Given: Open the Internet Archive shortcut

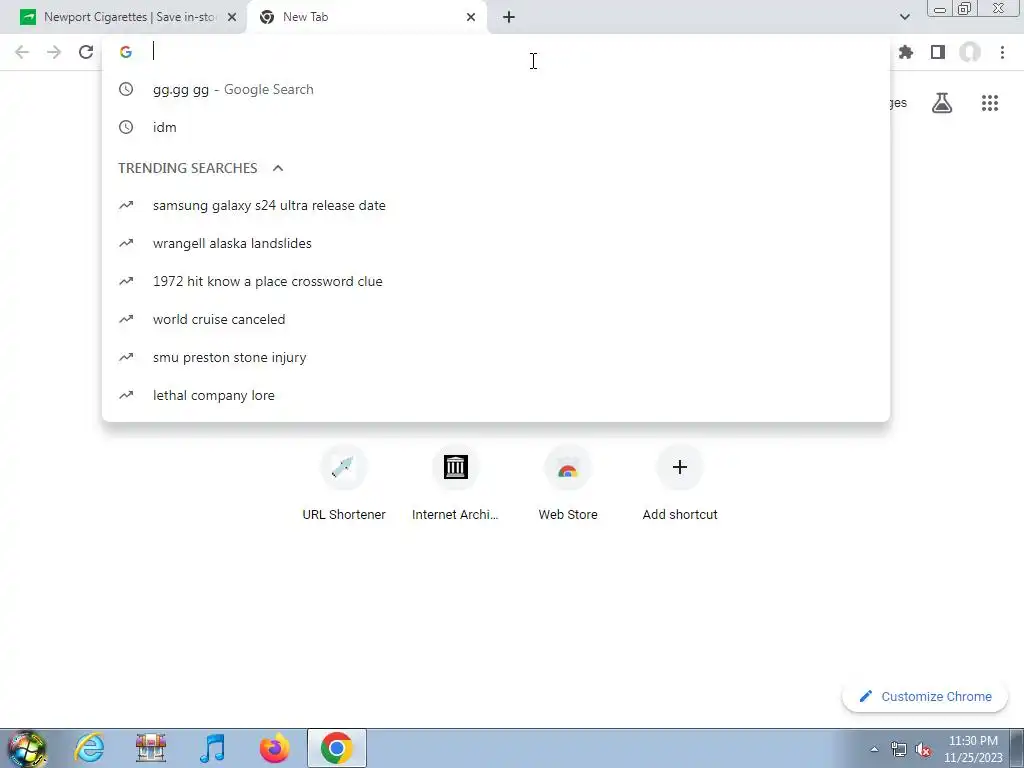Looking at the screenshot, I should 455,484.
